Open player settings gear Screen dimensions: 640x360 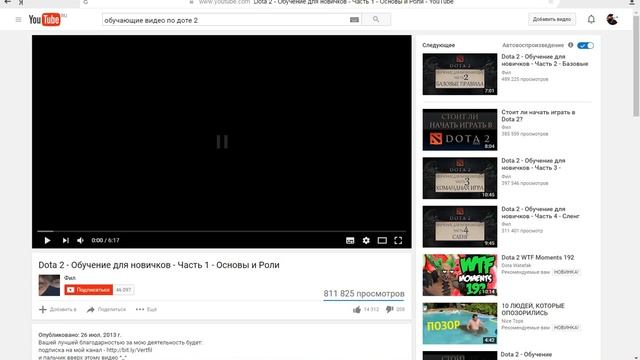point(366,240)
